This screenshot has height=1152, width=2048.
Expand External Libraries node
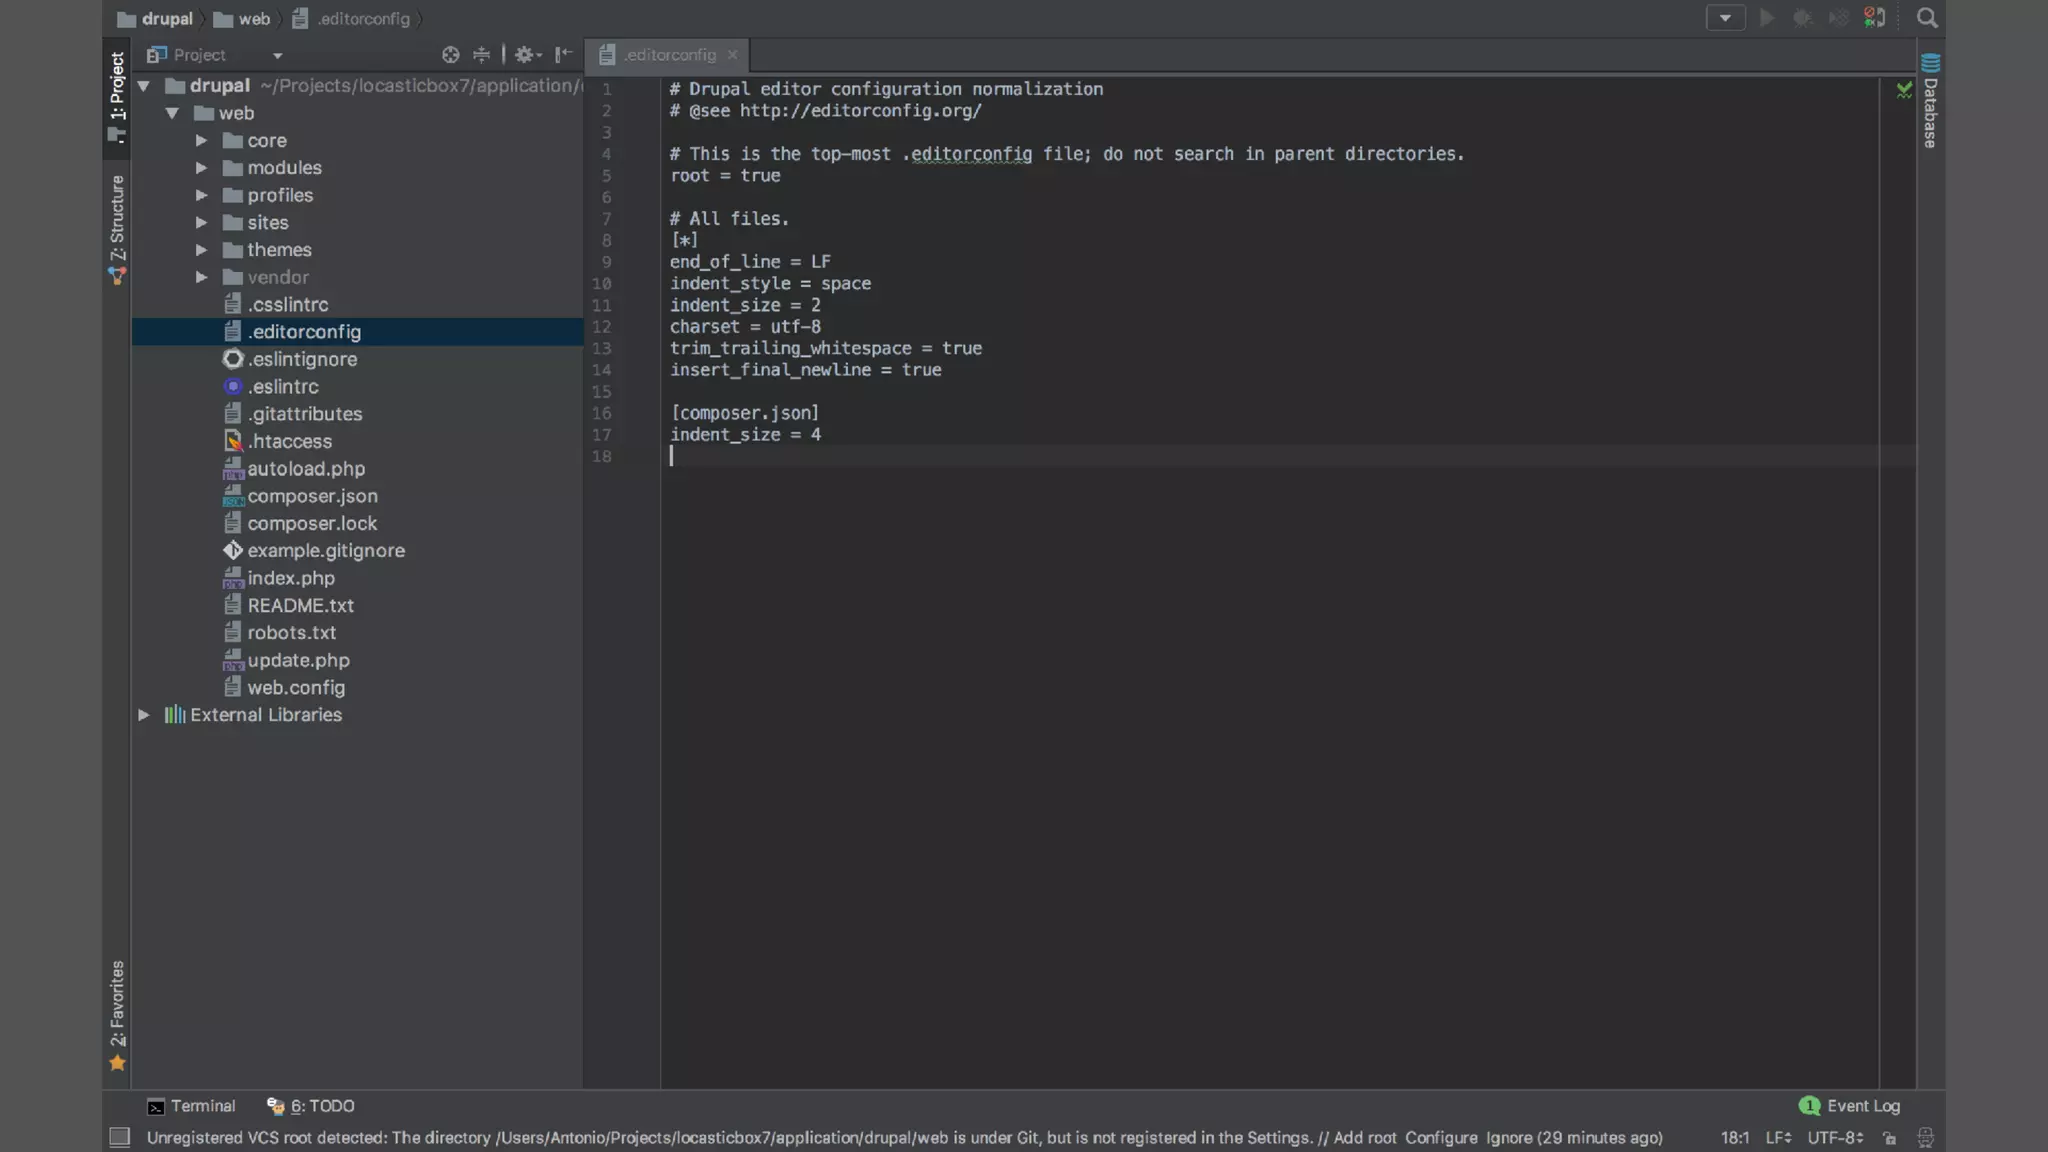tap(143, 714)
